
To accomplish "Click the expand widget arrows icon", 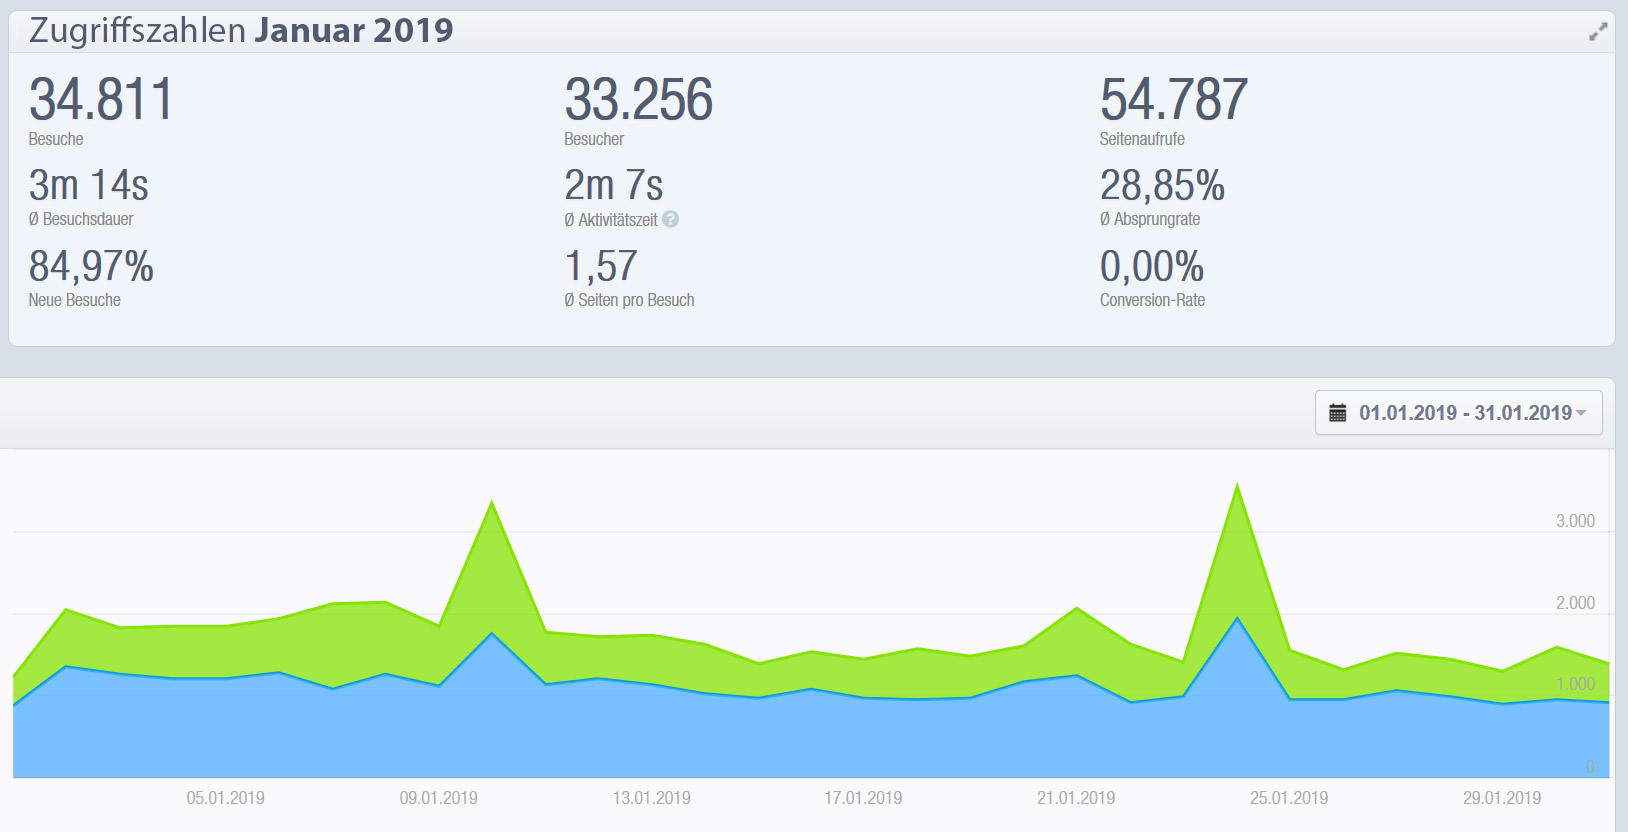I will point(1597,32).
